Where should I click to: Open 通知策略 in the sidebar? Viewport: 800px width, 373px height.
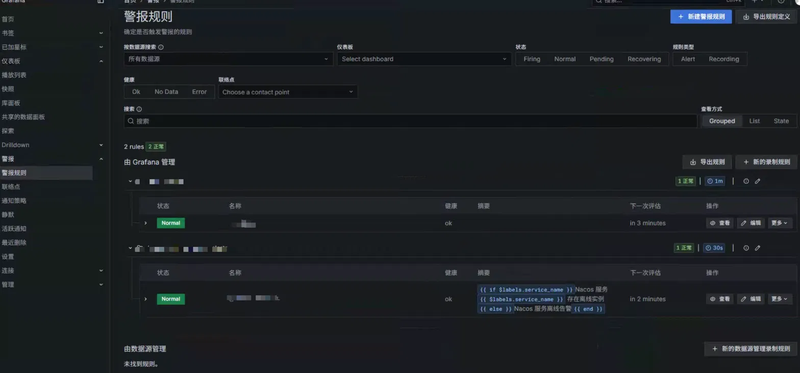click(x=14, y=201)
